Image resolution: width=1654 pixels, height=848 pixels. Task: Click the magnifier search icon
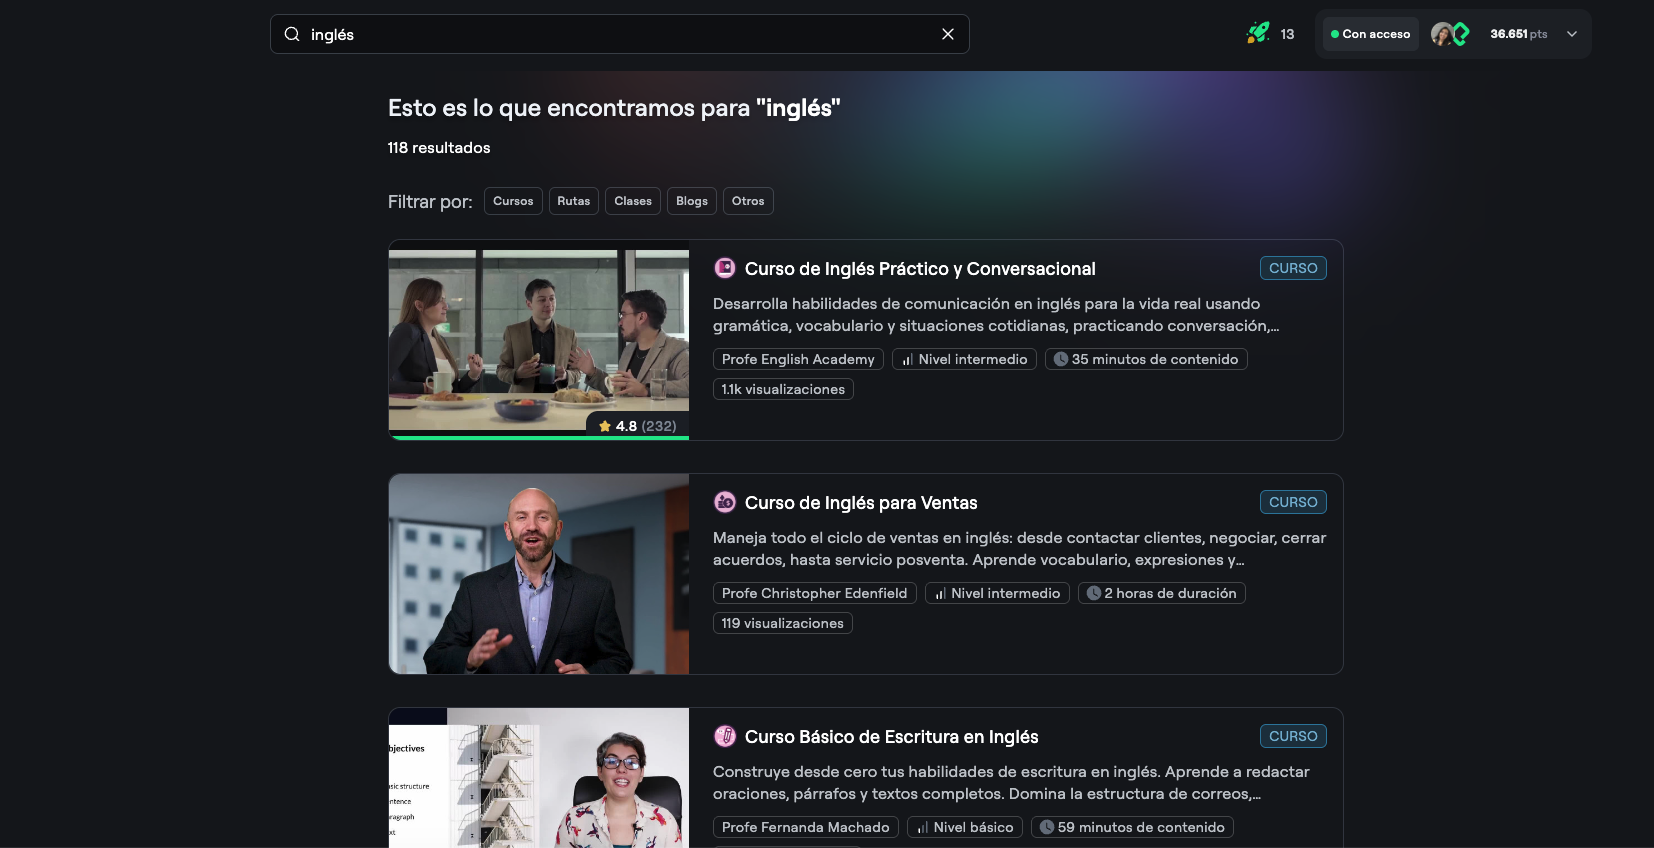pos(292,34)
